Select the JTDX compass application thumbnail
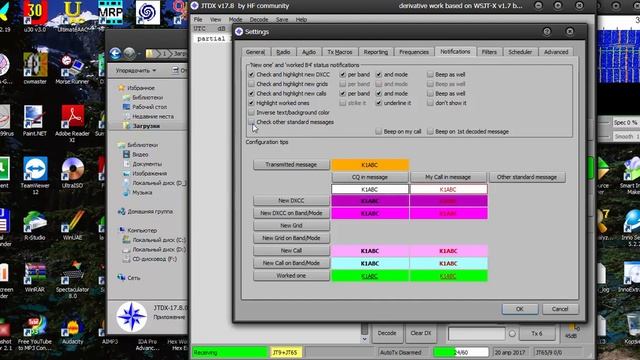Screen dimensions: 640x360 (x=131, y=317)
